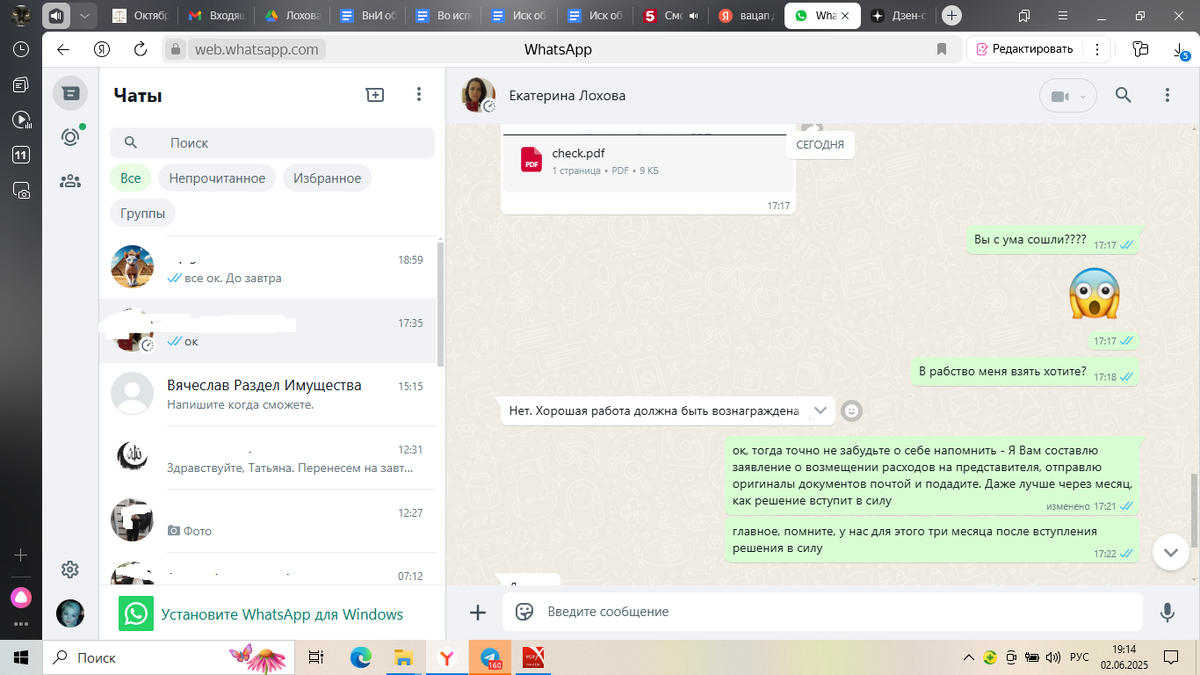Open the Status updates icon in the sidebar
Image resolution: width=1200 pixels, height=675 pixels.
(x=70, y=137)
